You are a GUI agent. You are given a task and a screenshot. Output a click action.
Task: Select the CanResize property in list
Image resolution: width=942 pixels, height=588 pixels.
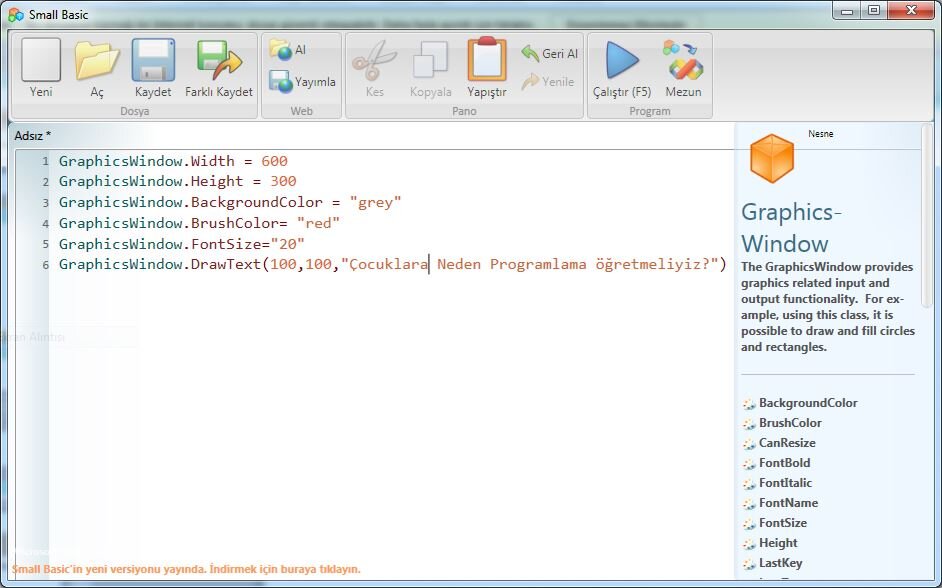coord(786,443)
